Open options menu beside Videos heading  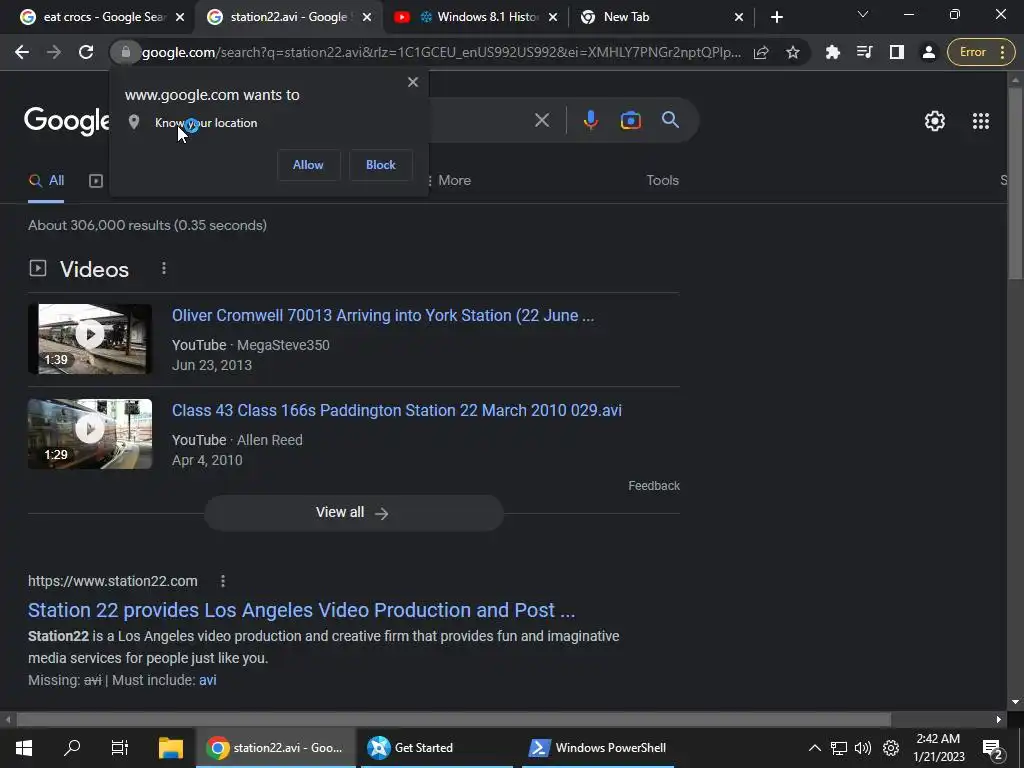pos(164,268)
